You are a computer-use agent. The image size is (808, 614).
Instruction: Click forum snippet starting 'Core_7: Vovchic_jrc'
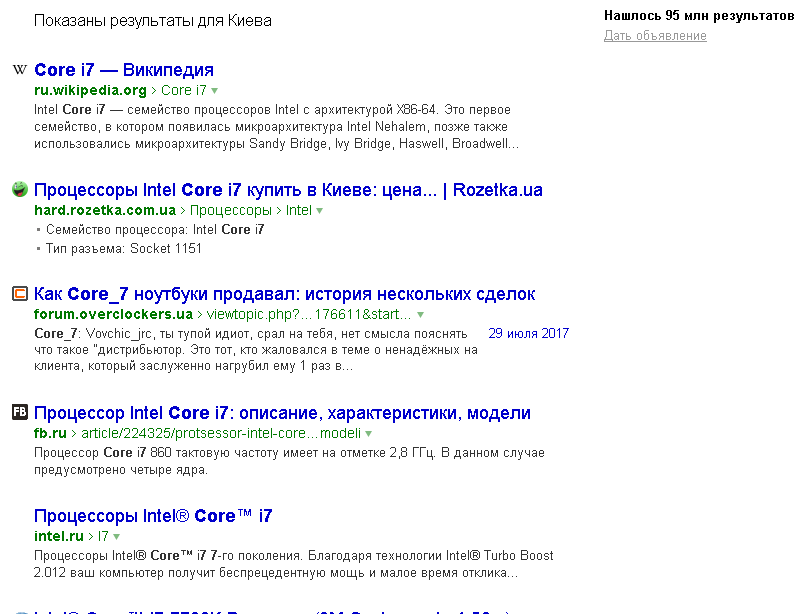256,350
